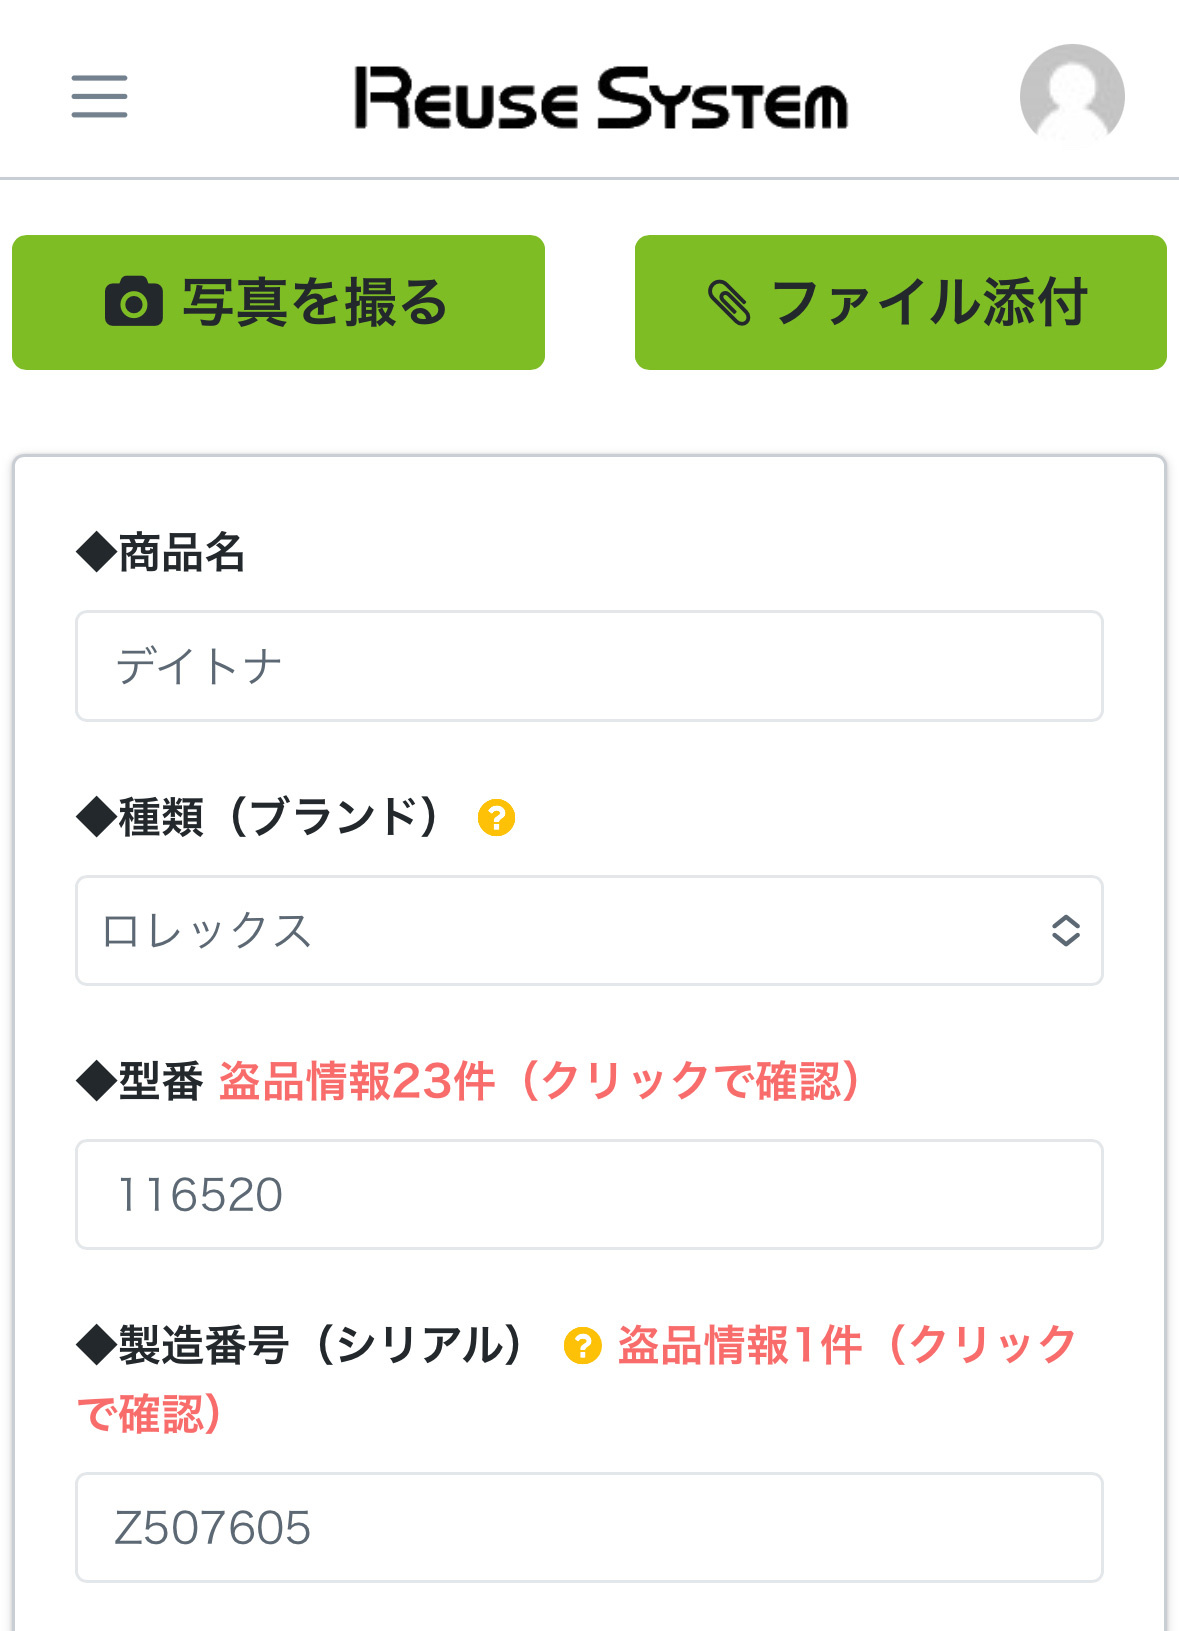Check the 盗品情報23件 model number alert

coord(540,1081)
